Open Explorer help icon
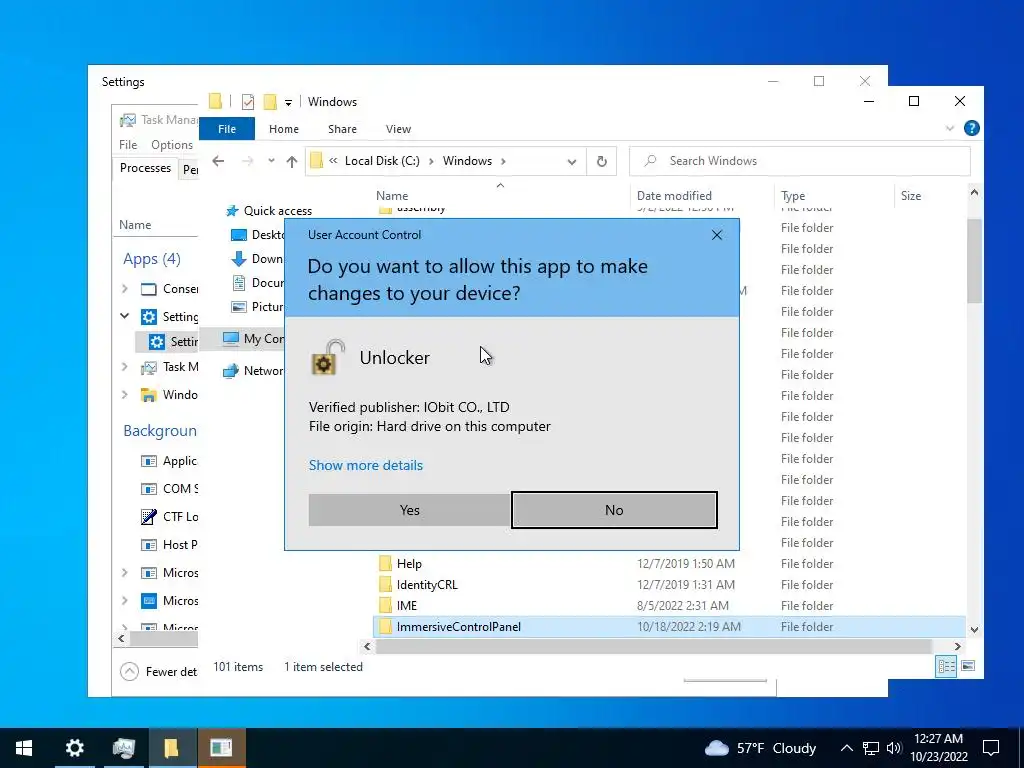Image resolution: width=1024 pixels, height=768 pixels. pyautogui.click(x=972, y=128)
